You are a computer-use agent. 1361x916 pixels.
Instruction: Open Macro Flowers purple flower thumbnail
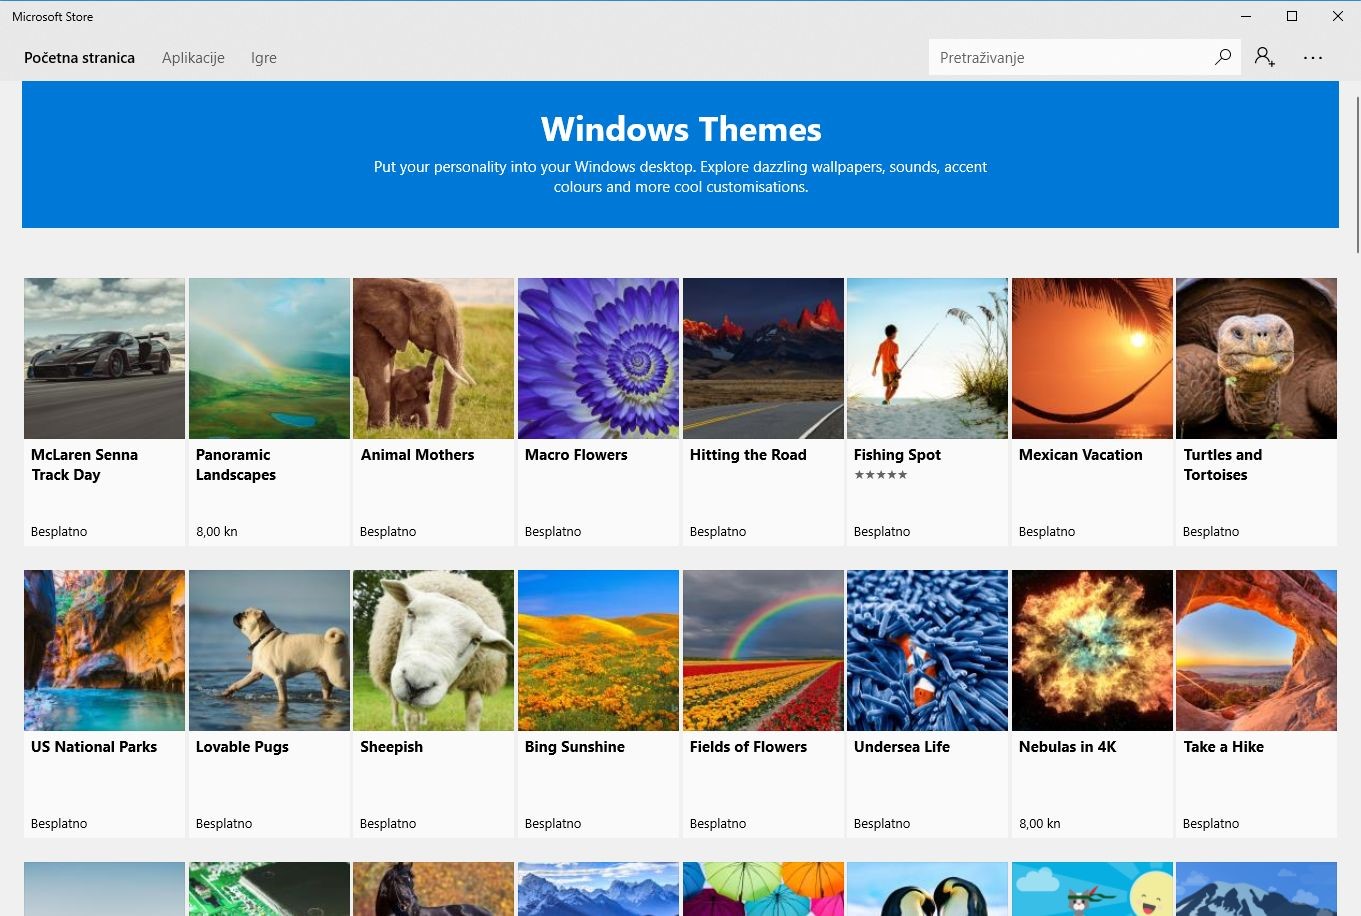598,358
